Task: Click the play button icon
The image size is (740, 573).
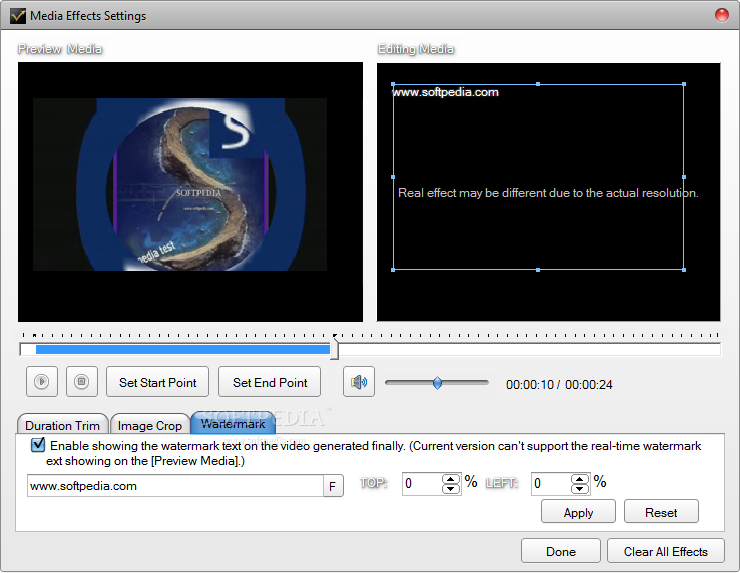Action: [x=42, y=382]
